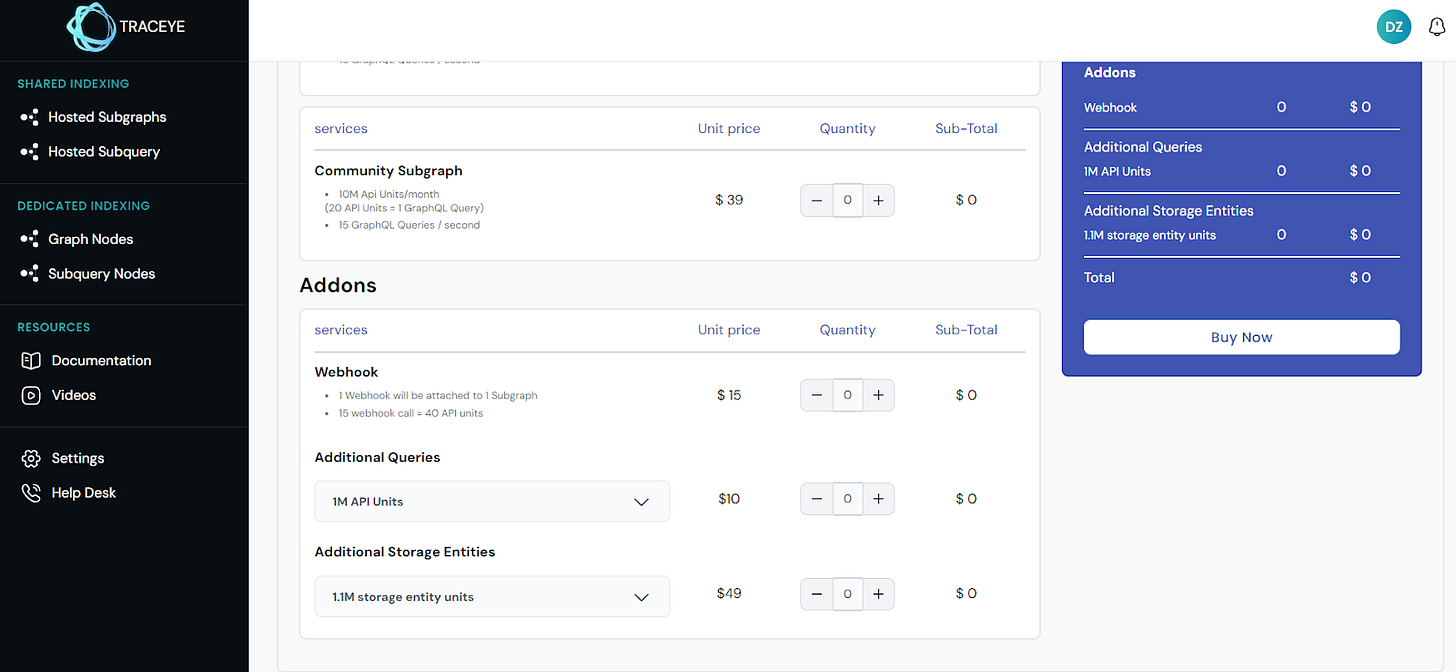The width and height of the screenshot is (1456, 672).
Task: Click the Settings gear icon
Action: (31, 458)
